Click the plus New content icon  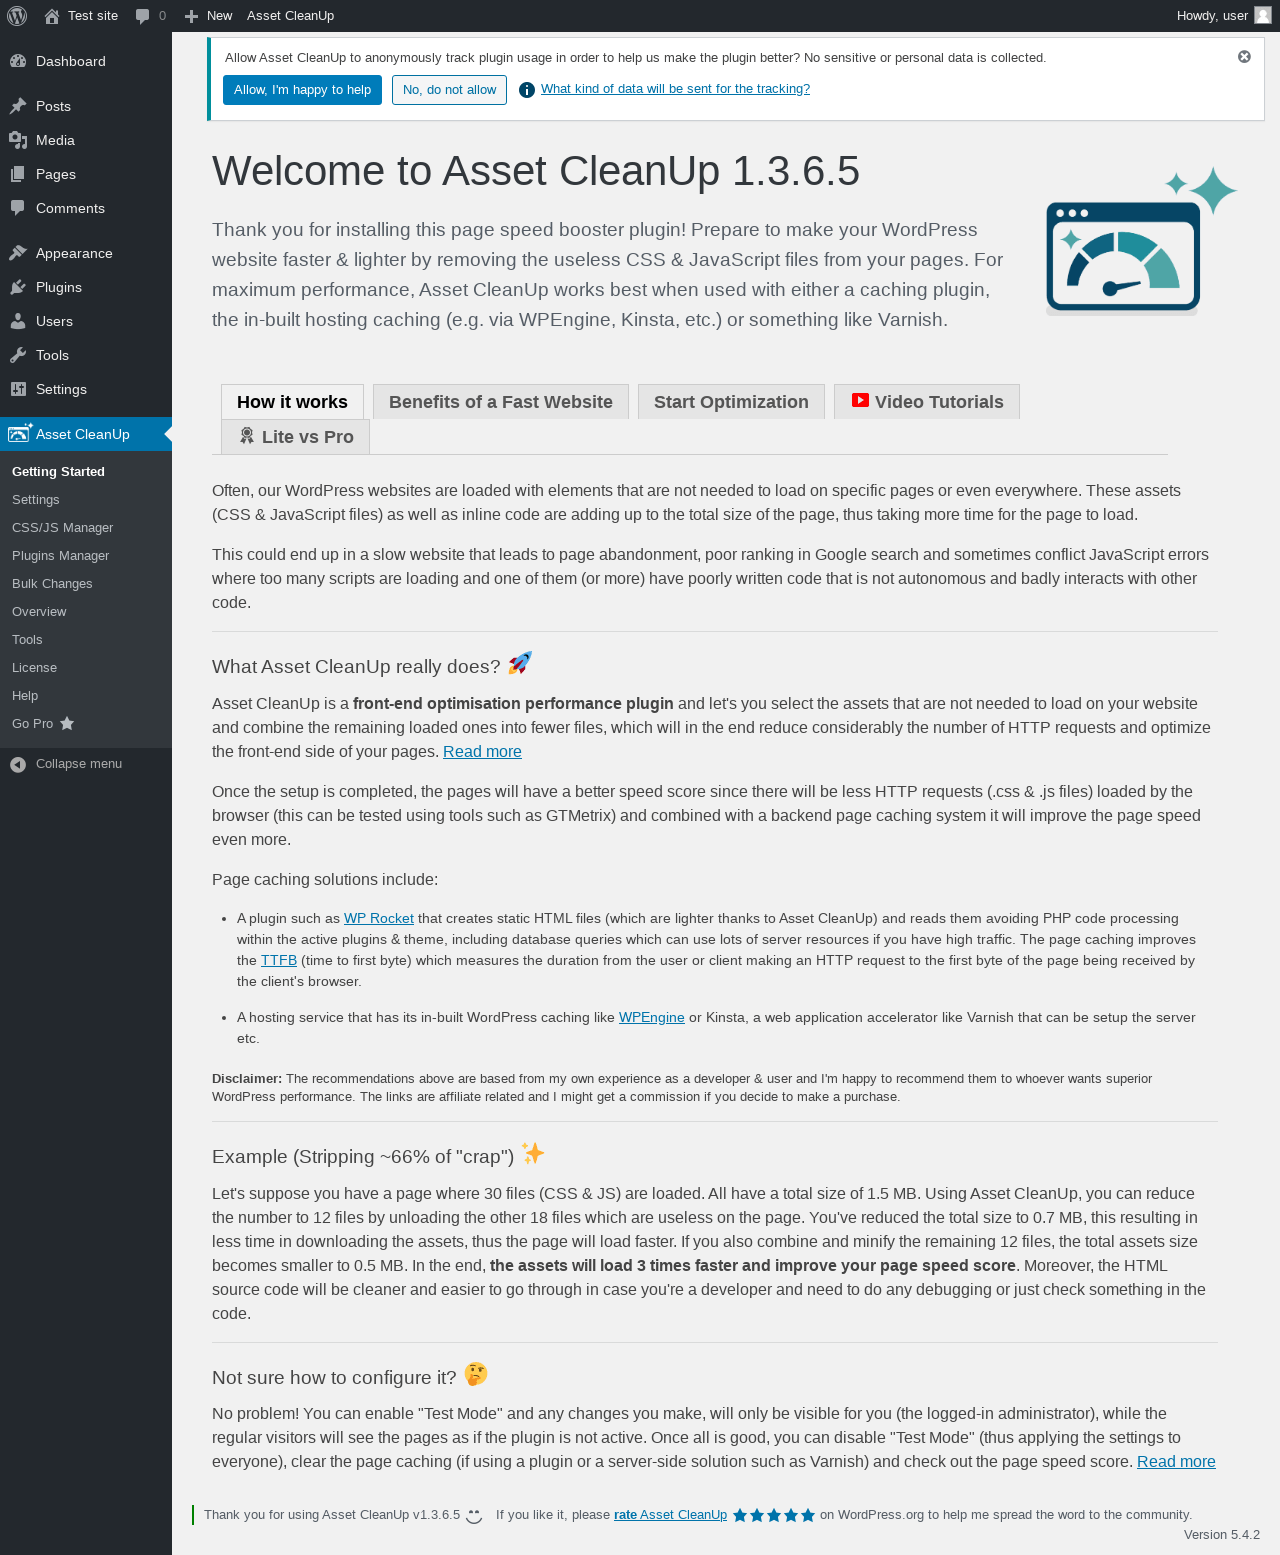coord(191,16)
